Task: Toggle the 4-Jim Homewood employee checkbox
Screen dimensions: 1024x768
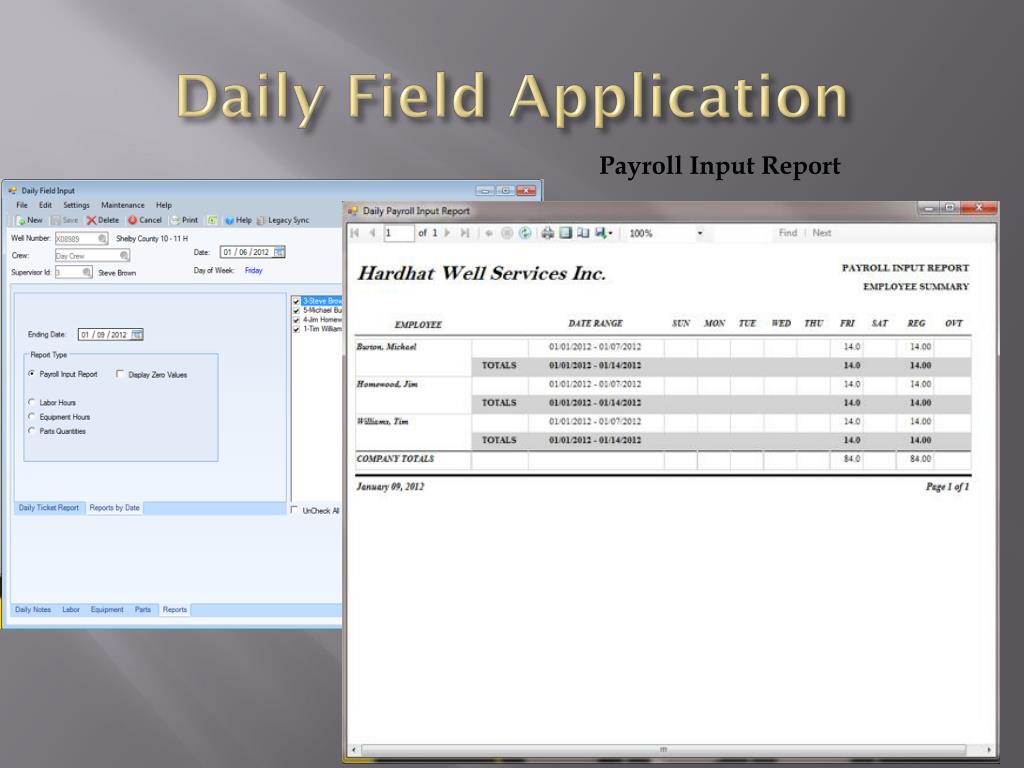Action: 296,320
